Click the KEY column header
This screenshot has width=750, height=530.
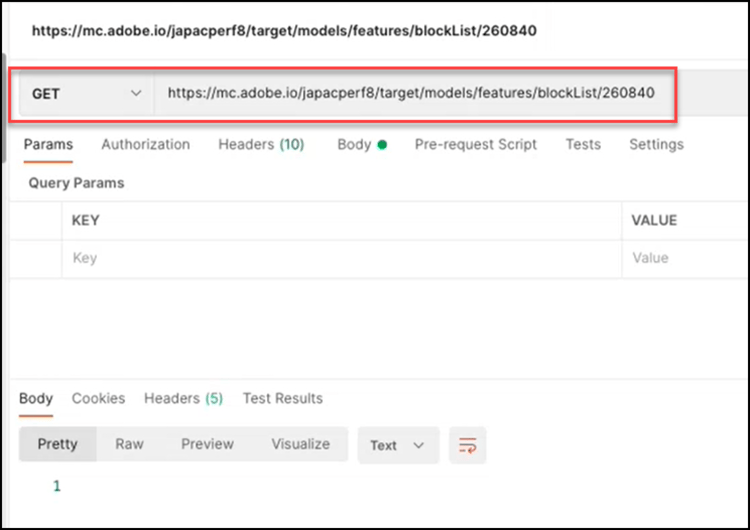click(86, 221)
